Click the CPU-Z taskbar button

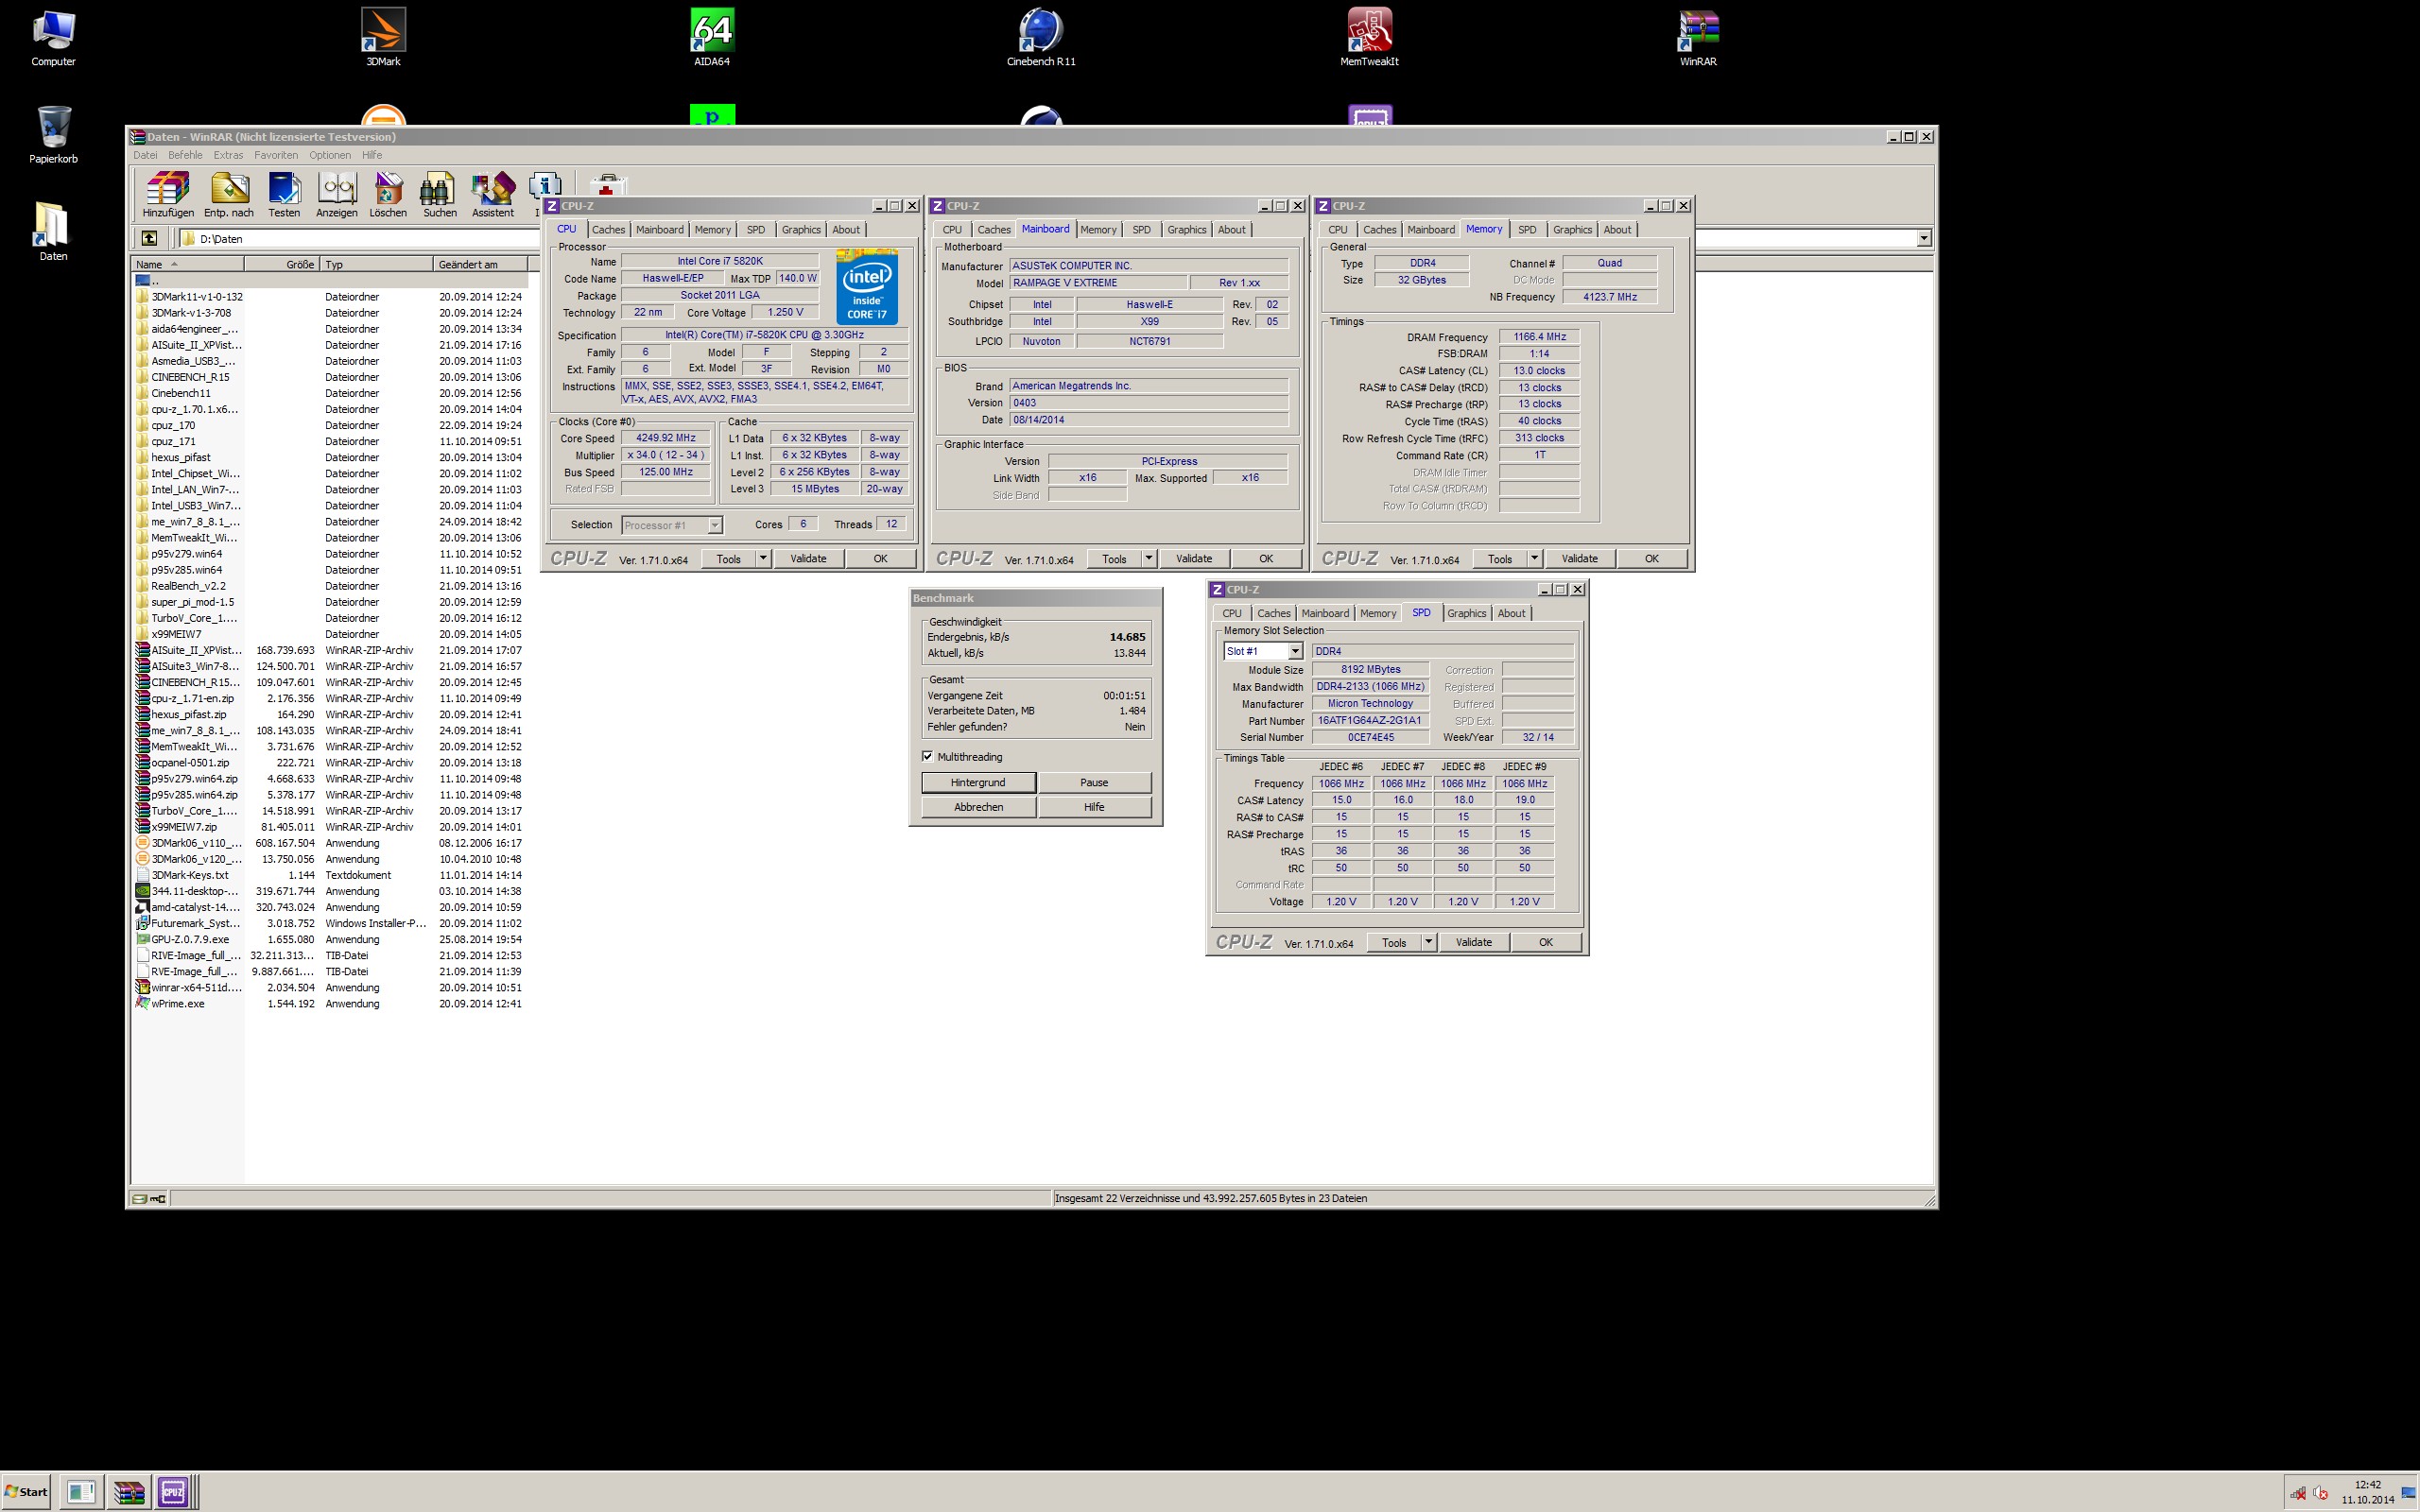tap(173, 1492)
